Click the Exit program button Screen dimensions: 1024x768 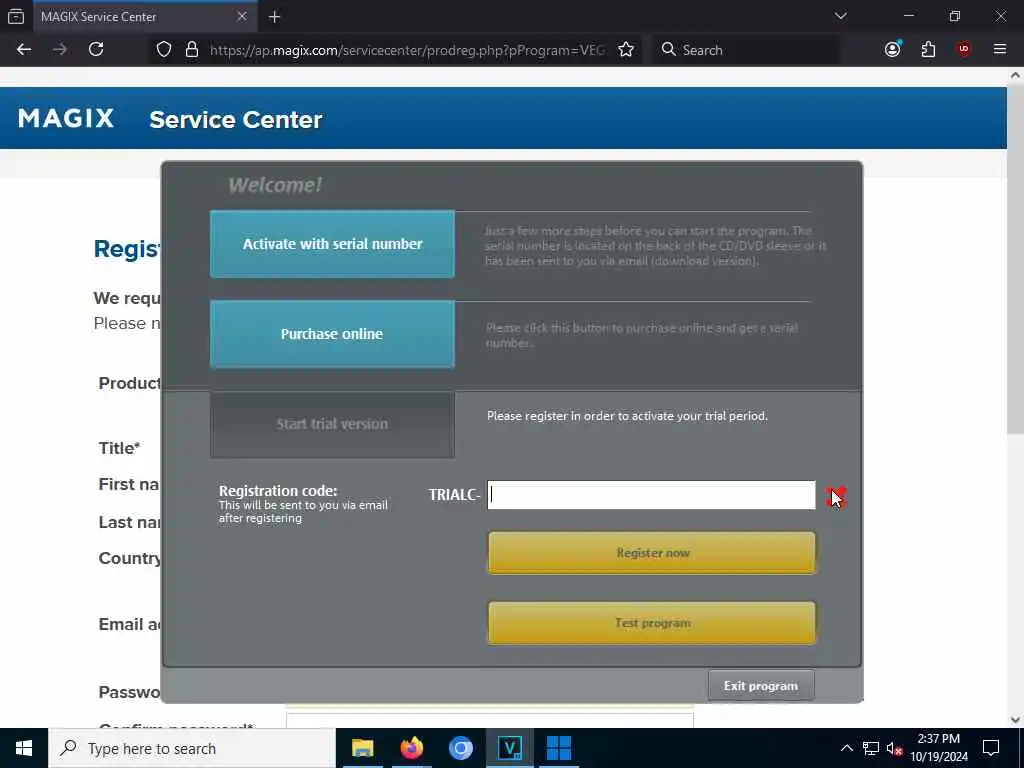coord(761,686)
